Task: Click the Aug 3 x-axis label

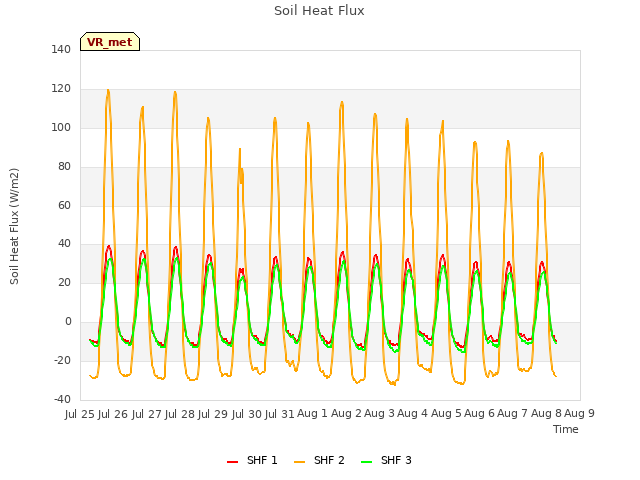Action: point(379,413)
